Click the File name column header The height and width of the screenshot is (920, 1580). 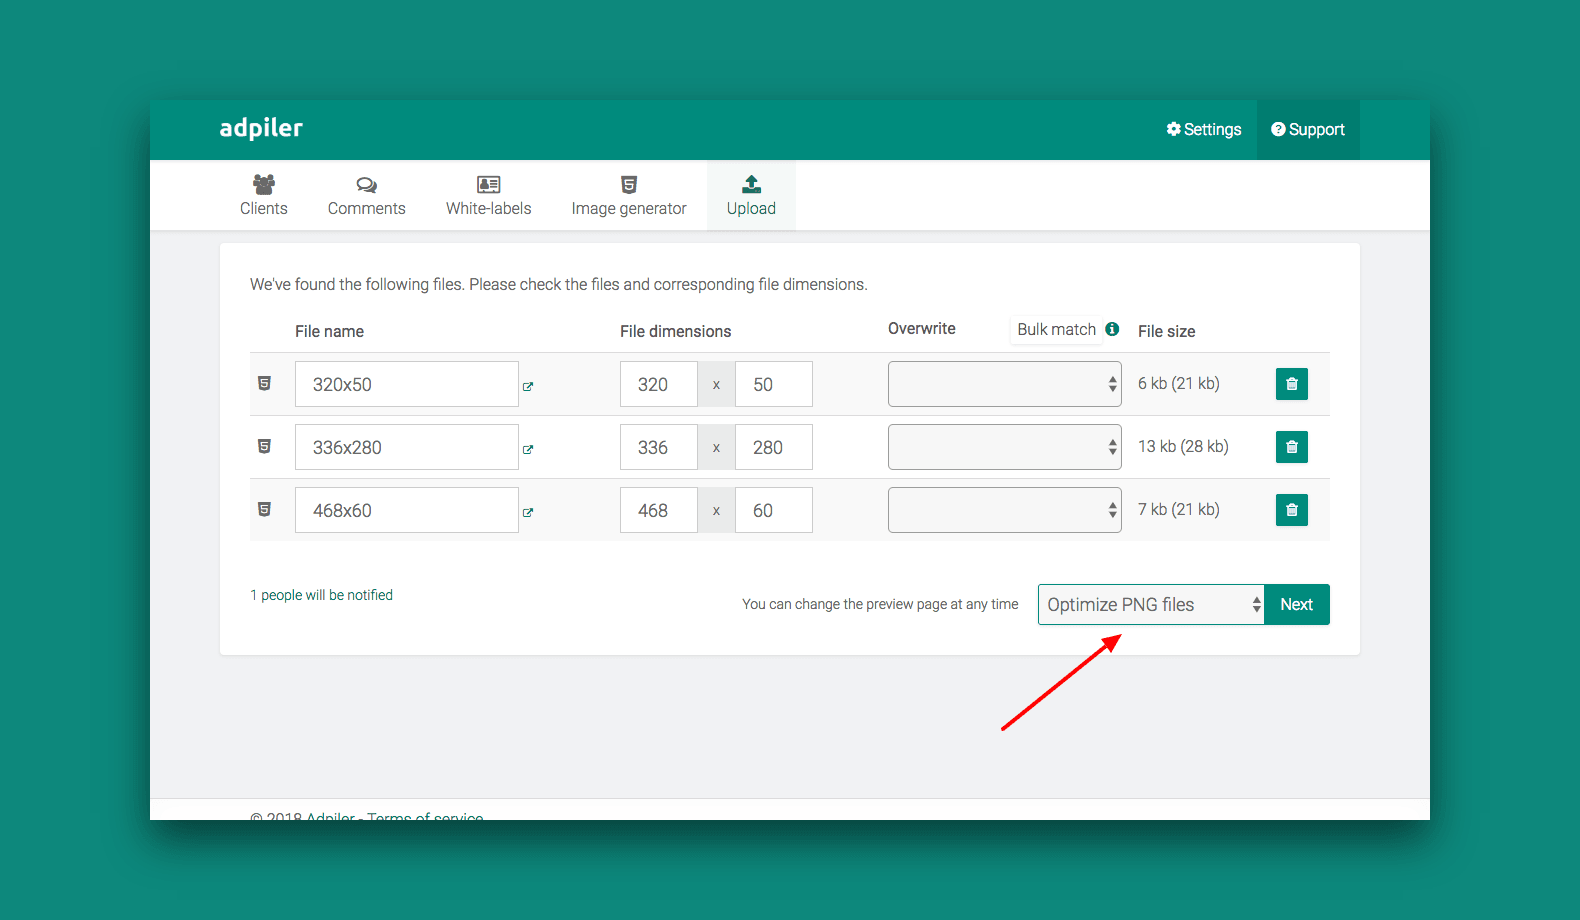(x=330, y=331)
